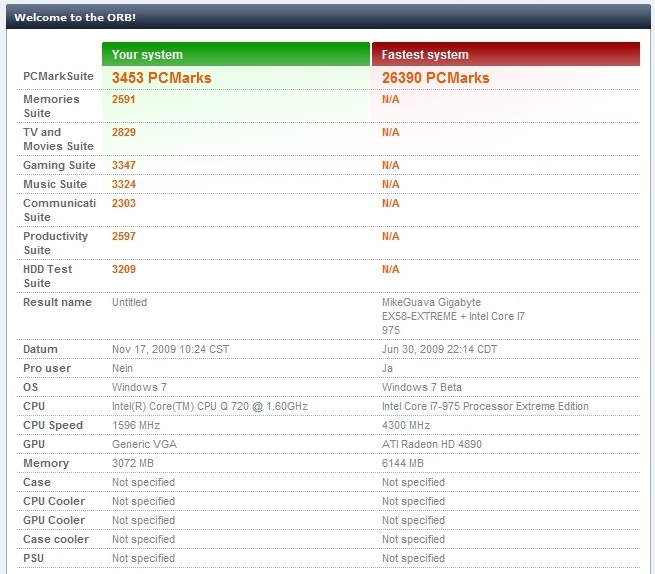Select 'Intel(R) Core(TM) CPU Q 720' text

click(x=180, y=406)
